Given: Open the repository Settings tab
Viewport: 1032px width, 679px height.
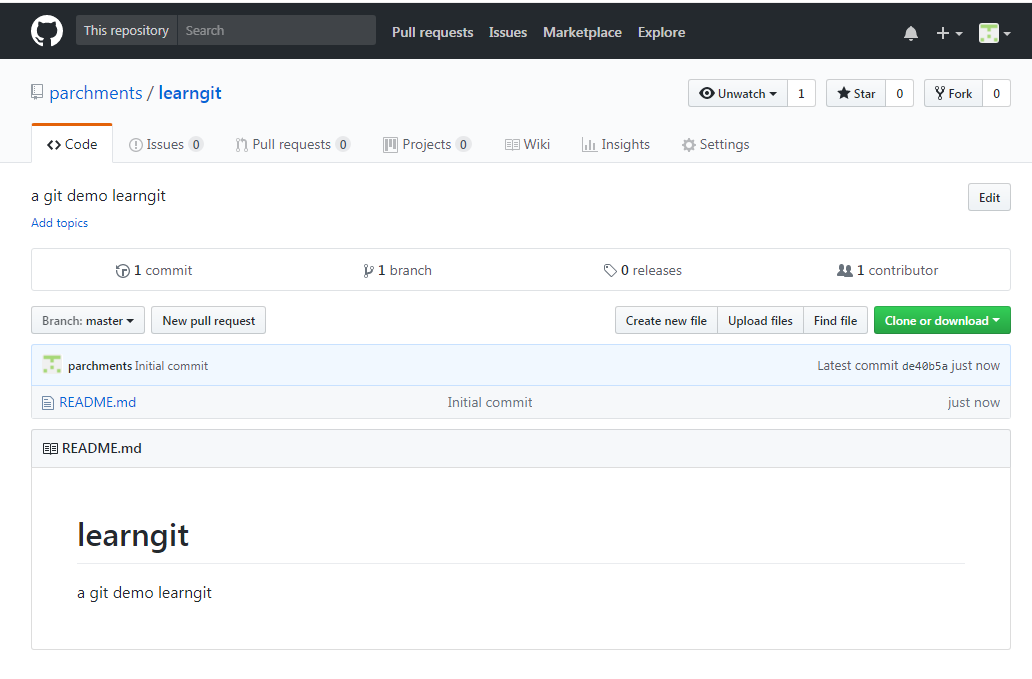Looking at the screenshot, I should 715,144.
